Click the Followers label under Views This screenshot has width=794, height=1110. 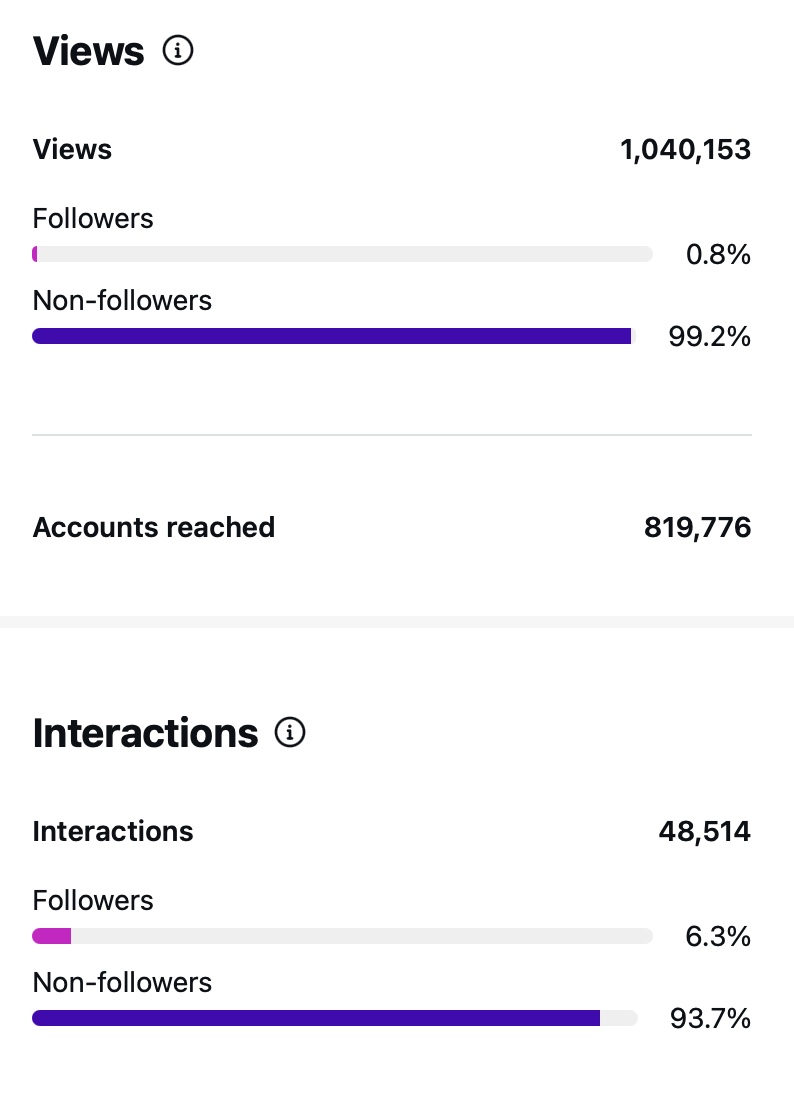tap(93, 218)
